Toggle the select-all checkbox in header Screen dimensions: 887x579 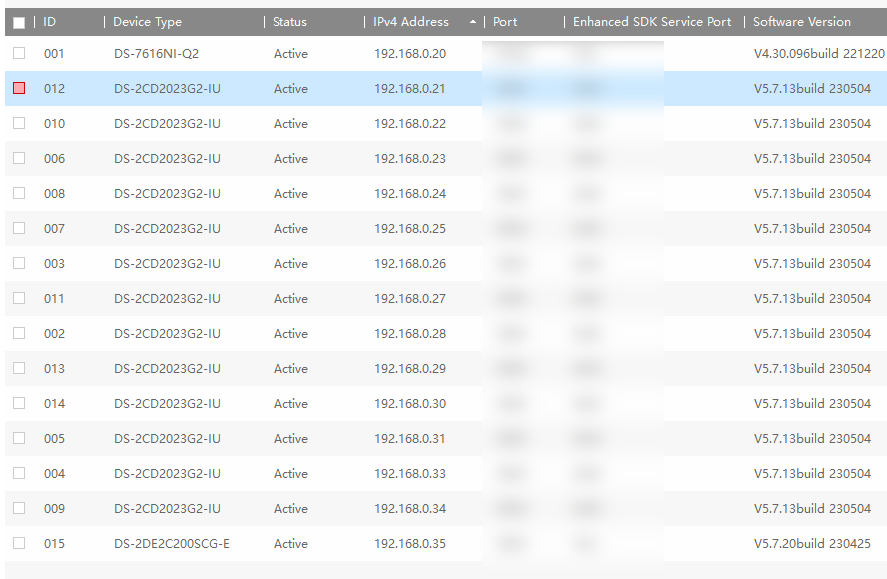tap(19, 22)
